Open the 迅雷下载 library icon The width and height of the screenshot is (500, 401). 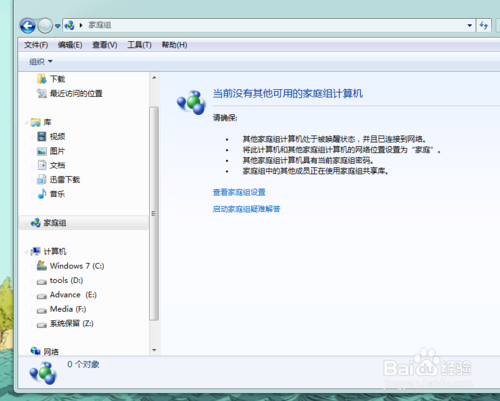coord(42,180)
